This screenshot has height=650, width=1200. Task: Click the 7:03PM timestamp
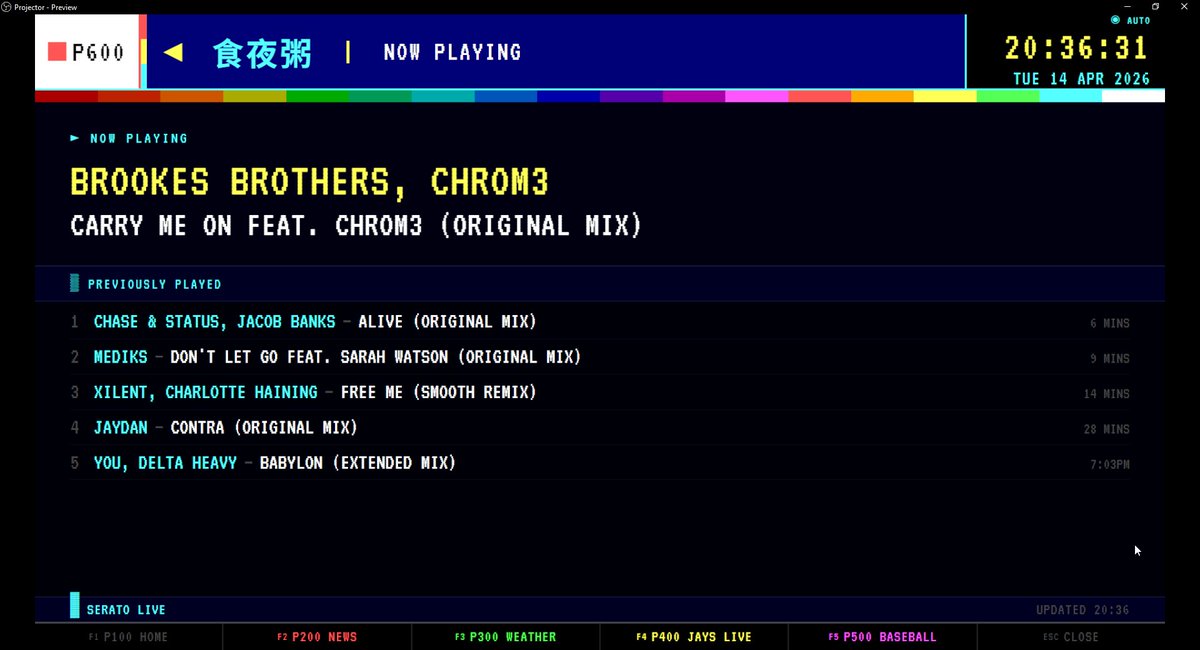1110,464
